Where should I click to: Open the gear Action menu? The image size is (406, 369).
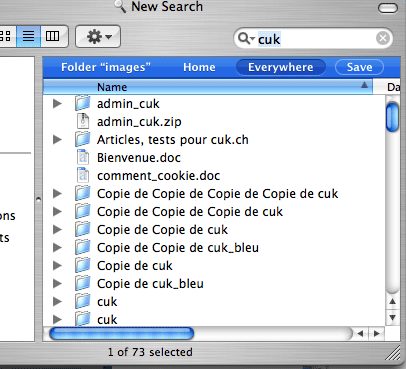pos(98,36)
